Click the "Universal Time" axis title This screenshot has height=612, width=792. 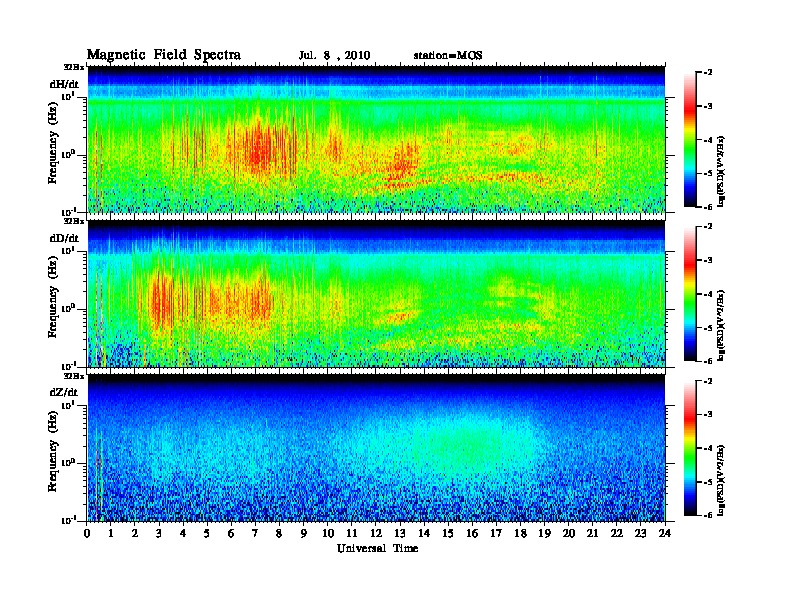coord(377,548)
